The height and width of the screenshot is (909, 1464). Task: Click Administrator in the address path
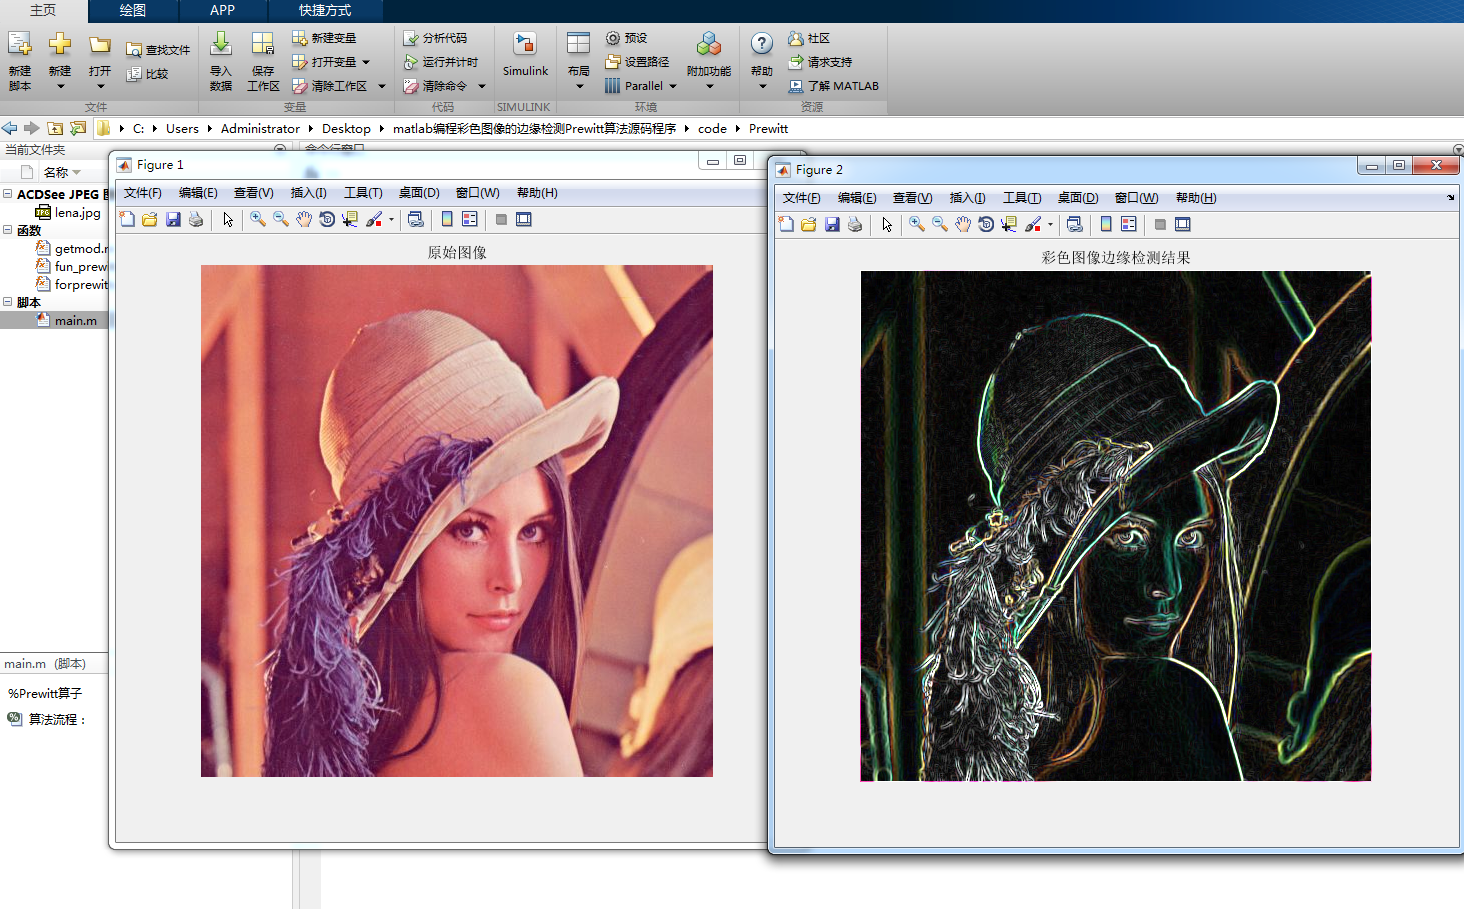260,128
